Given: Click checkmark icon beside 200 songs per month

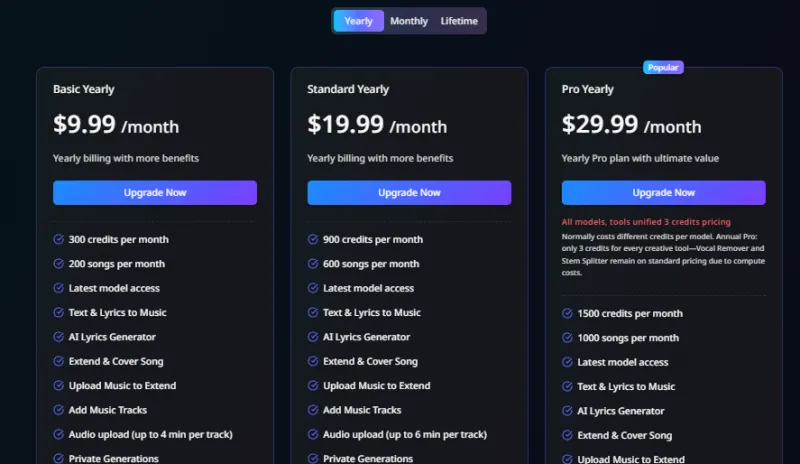Looking at the screenshot, I should coord(59,264).
